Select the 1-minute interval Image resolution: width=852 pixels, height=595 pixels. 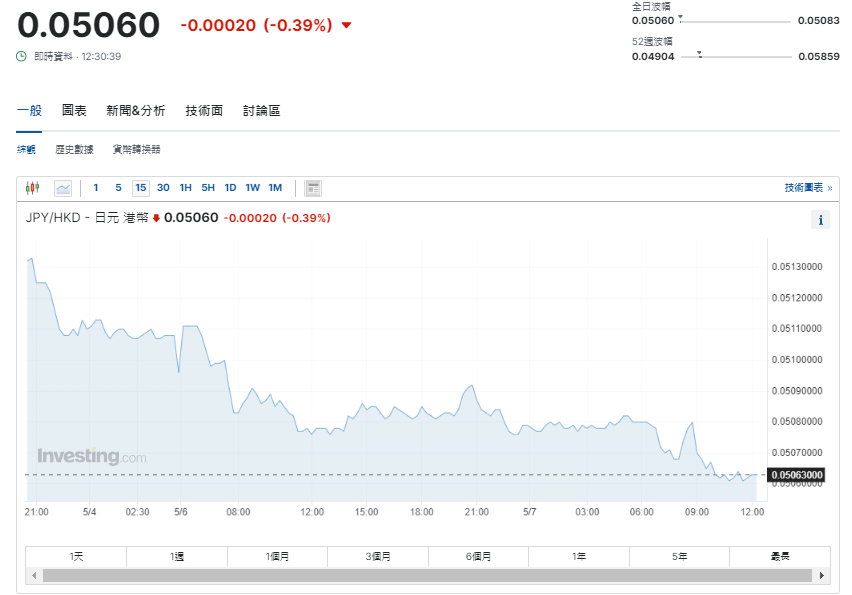[96, 187]
